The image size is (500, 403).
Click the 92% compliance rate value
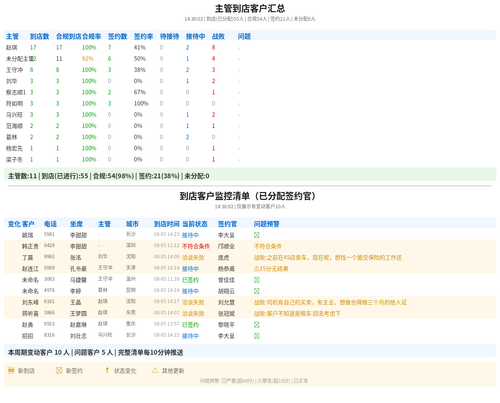88,59
